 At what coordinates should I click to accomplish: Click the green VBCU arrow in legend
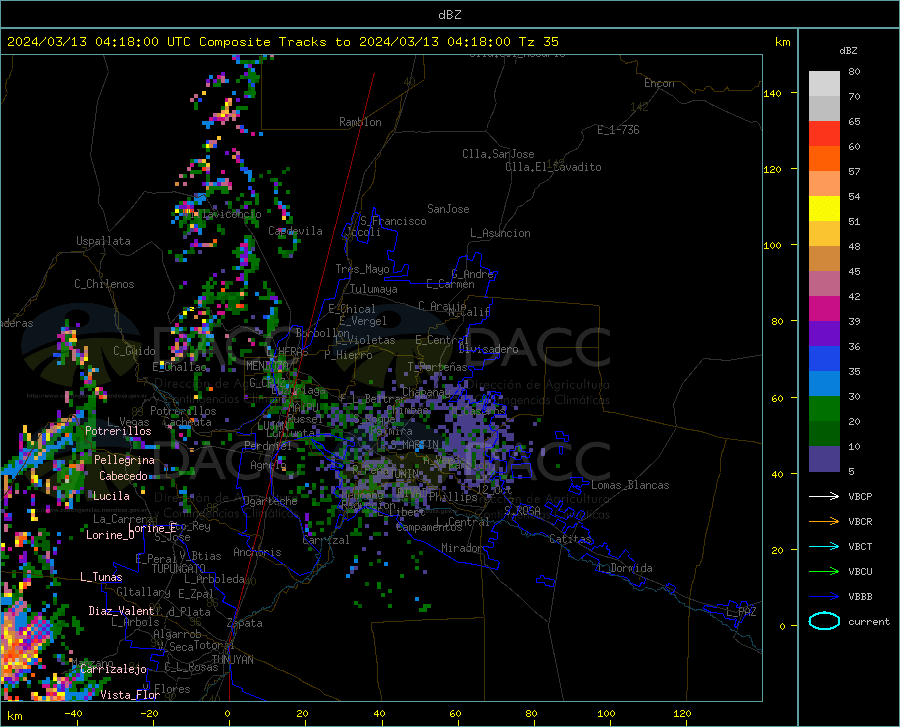coord(824,571)
